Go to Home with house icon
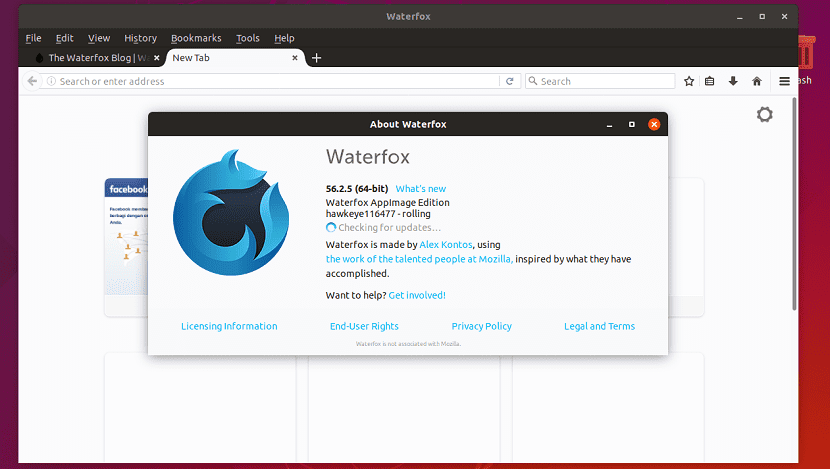The height and width of the screenshot is (469, 830). coord(757,81)
